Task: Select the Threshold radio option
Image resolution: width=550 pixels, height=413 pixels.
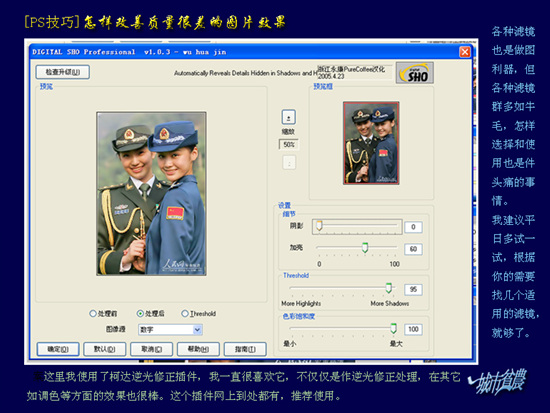Action: click(x=199, y=313)
